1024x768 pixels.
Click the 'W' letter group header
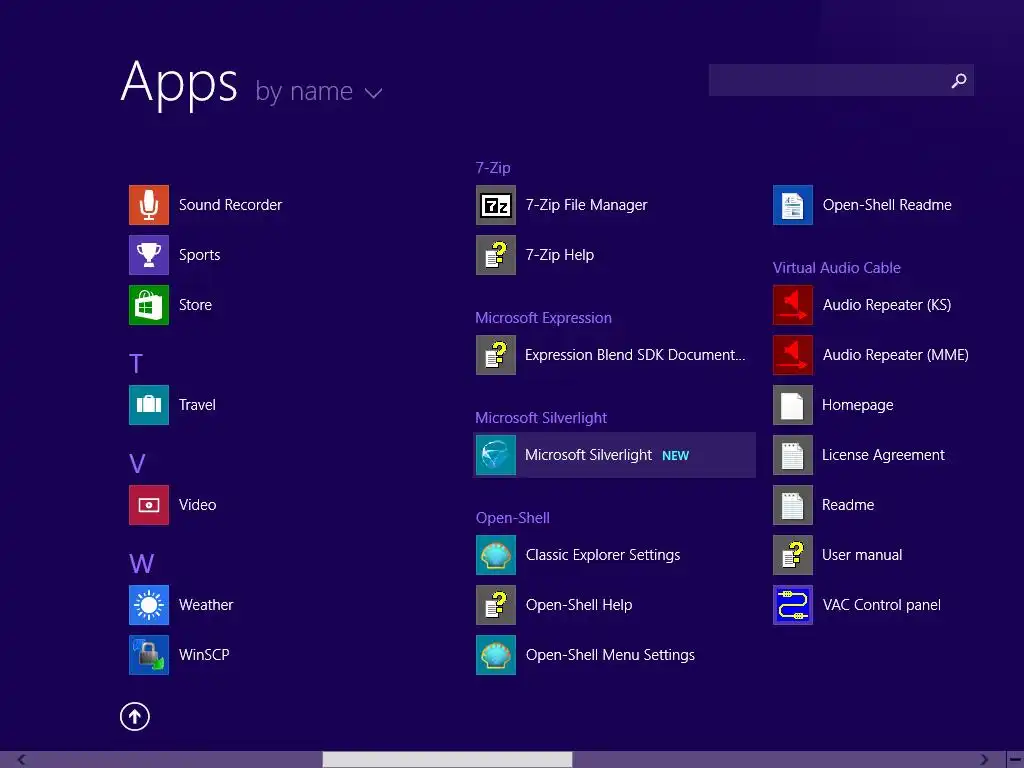142,564
